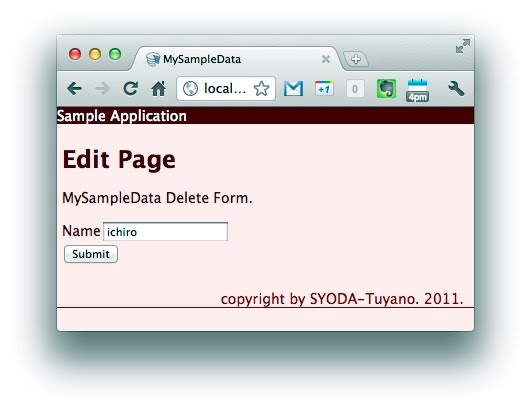This screenshot has height=410, width=531.
Task: Reload the page with refresh icon
Action: tap(130, 89)
